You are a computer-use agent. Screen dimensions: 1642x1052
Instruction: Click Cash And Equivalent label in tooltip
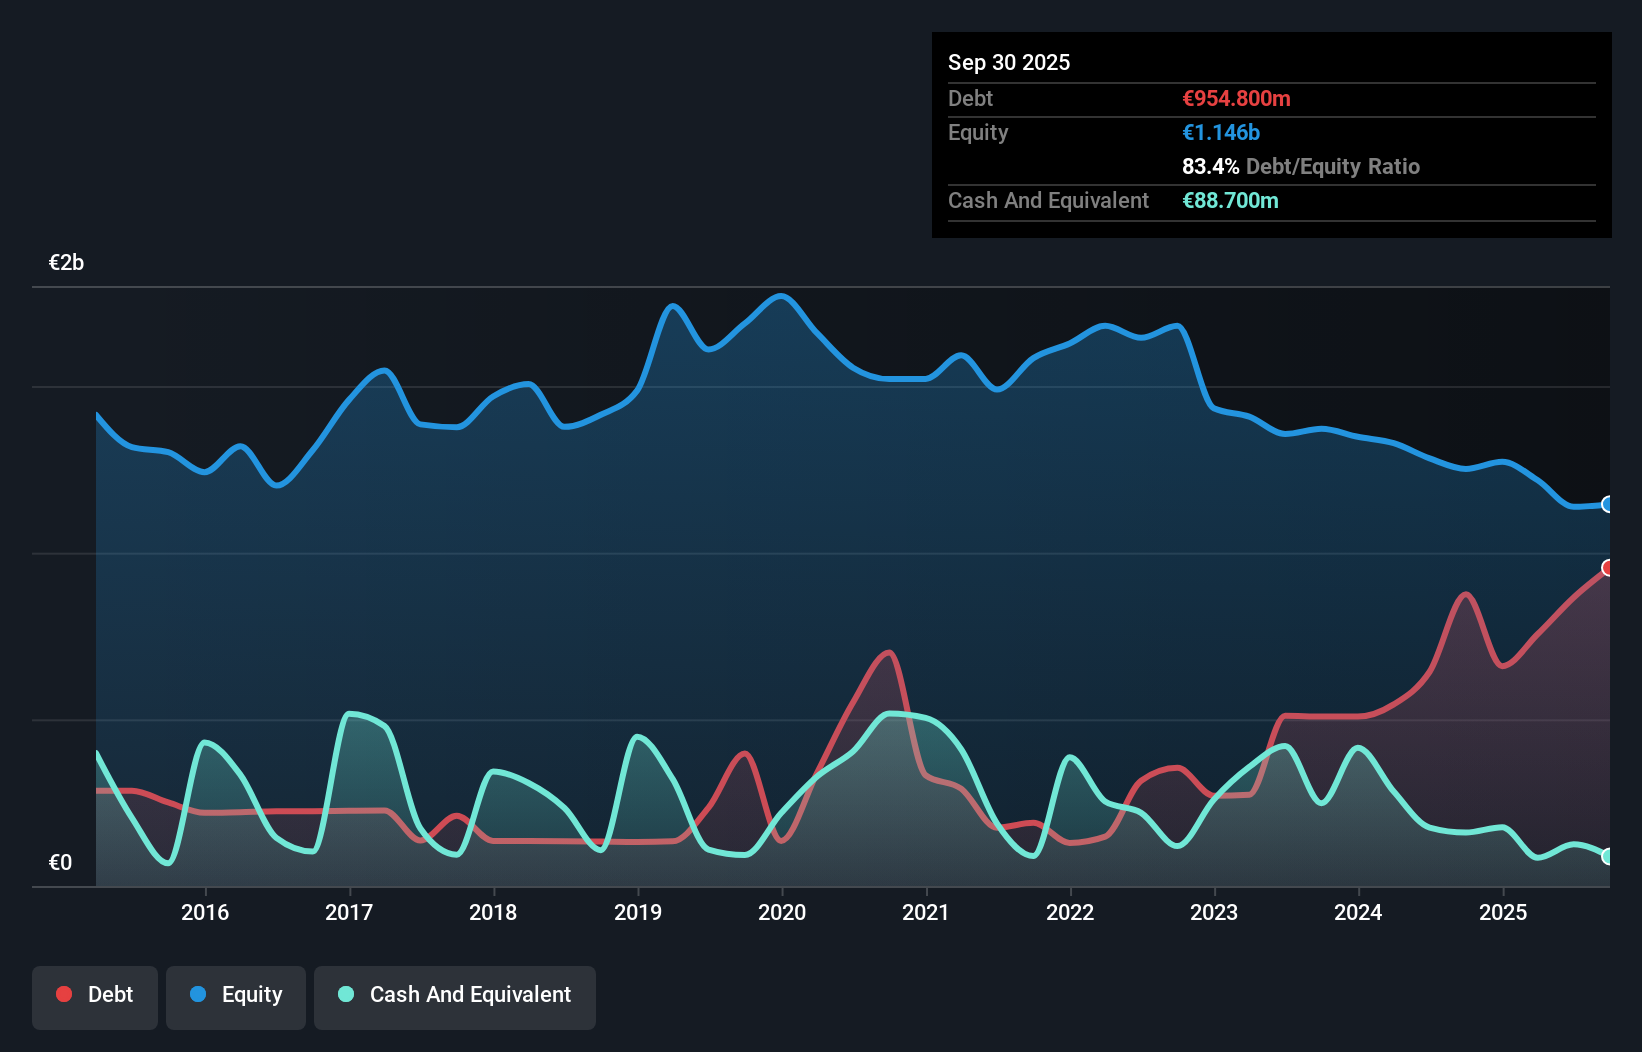[x=1048, y=200]
